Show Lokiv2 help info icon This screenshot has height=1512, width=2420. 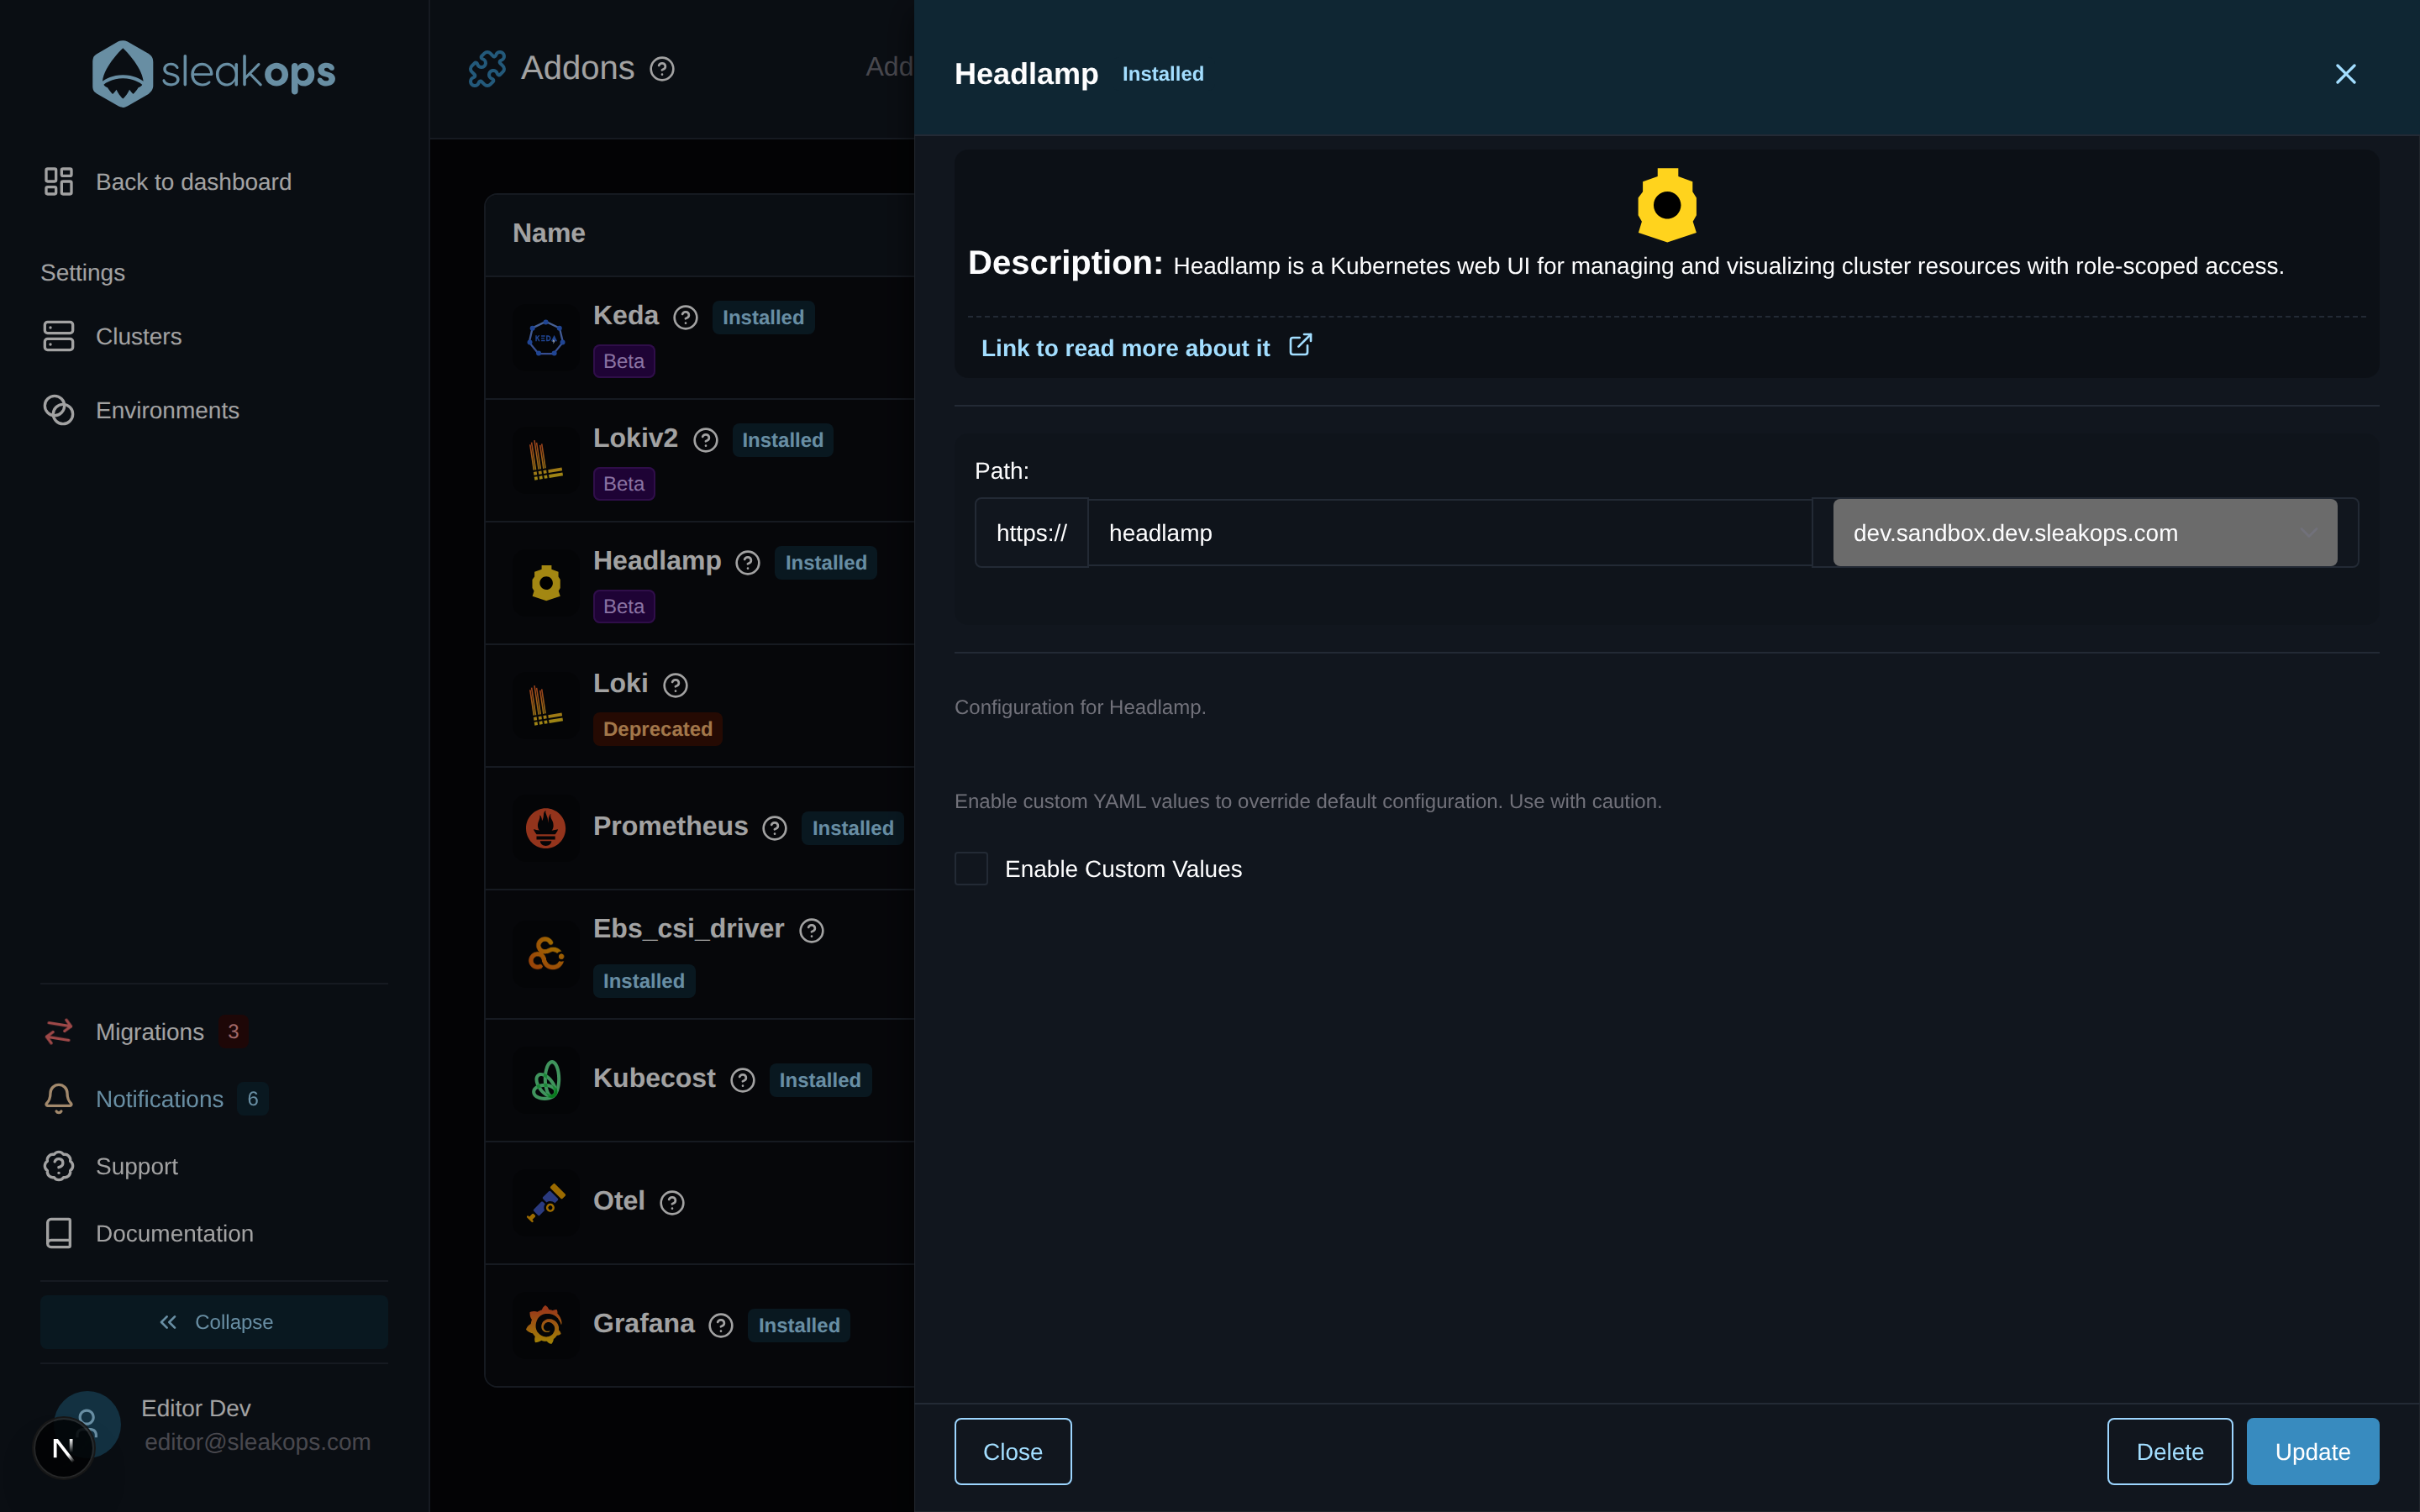click(705, 441)
